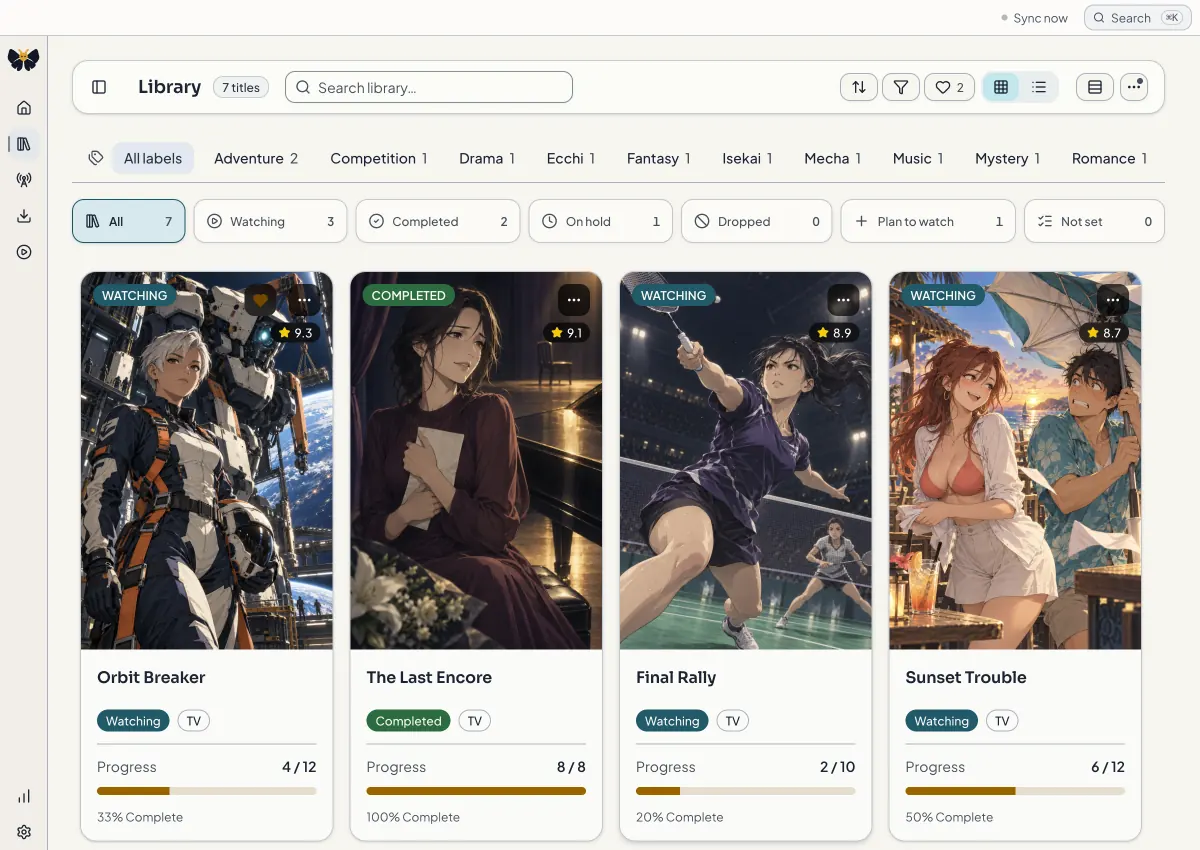Click the Search library input field

click(429, 87)
